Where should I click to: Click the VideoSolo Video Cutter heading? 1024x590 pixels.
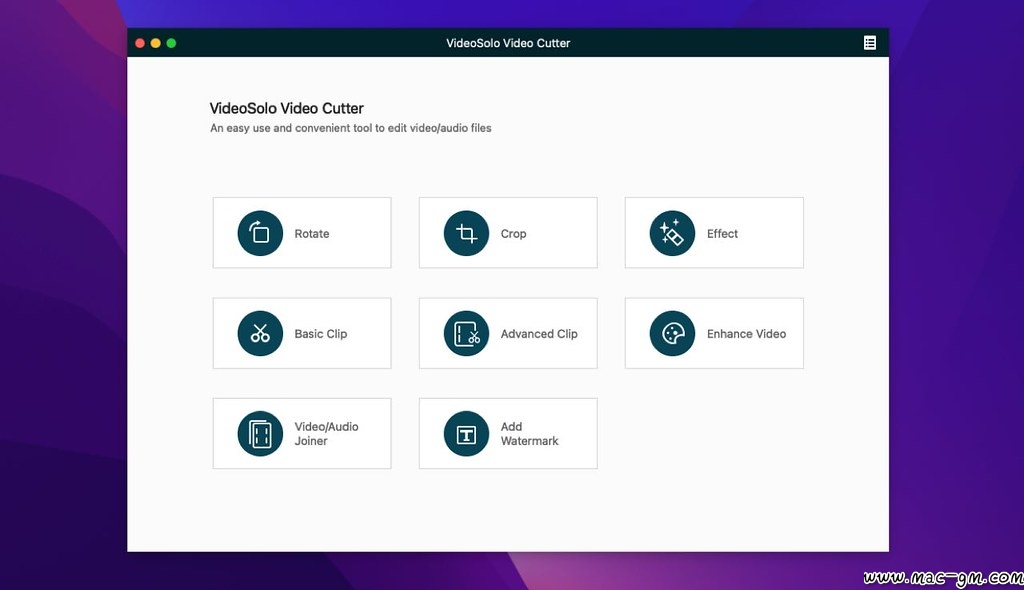(x=287, y=108)
